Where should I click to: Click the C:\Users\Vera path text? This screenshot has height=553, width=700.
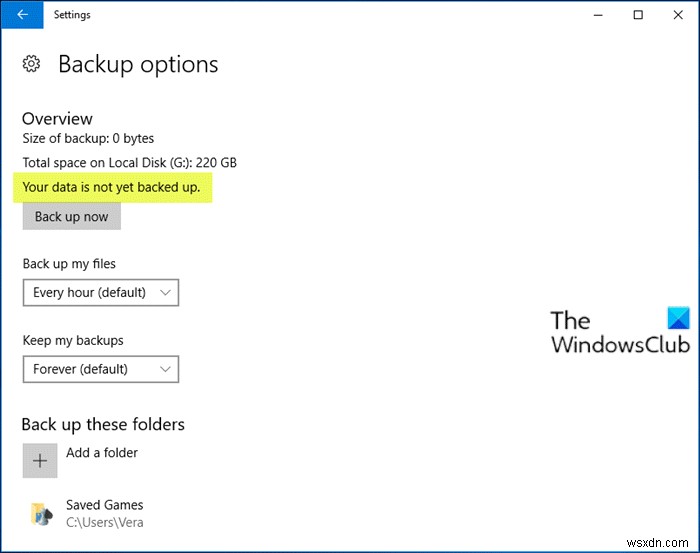coord(104,522)
